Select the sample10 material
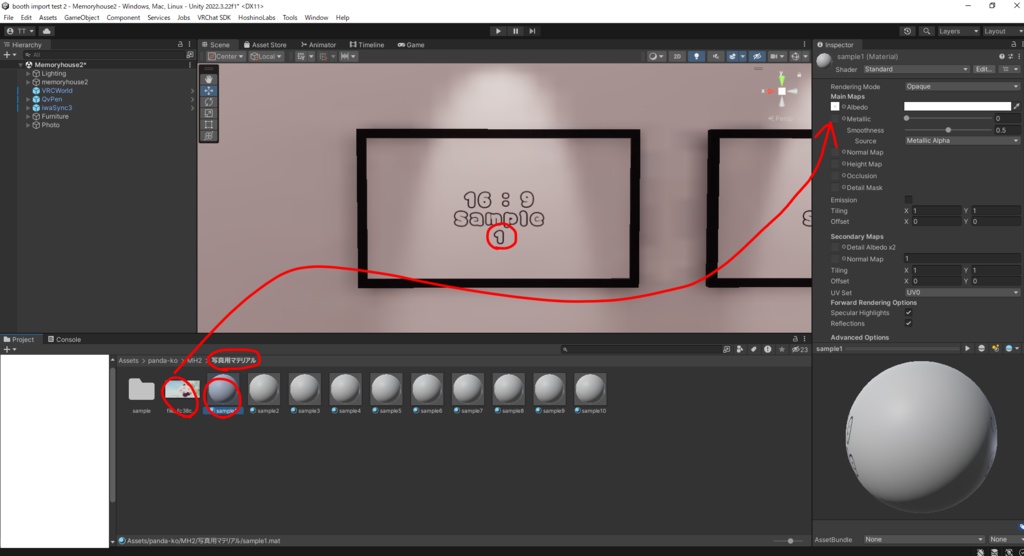The width and height of the screenshot is (1024, 556). (x=590, y=393)
